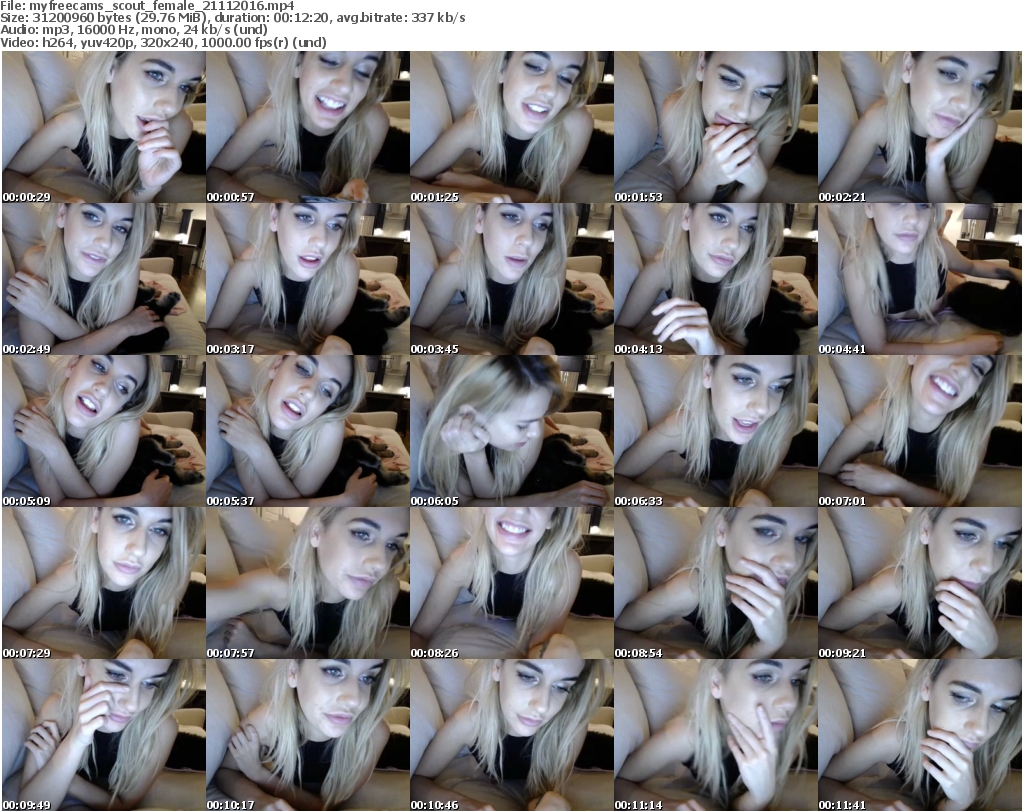
Task: Select the thumbnail frame stamped 00:04:41
Action: 920,279
